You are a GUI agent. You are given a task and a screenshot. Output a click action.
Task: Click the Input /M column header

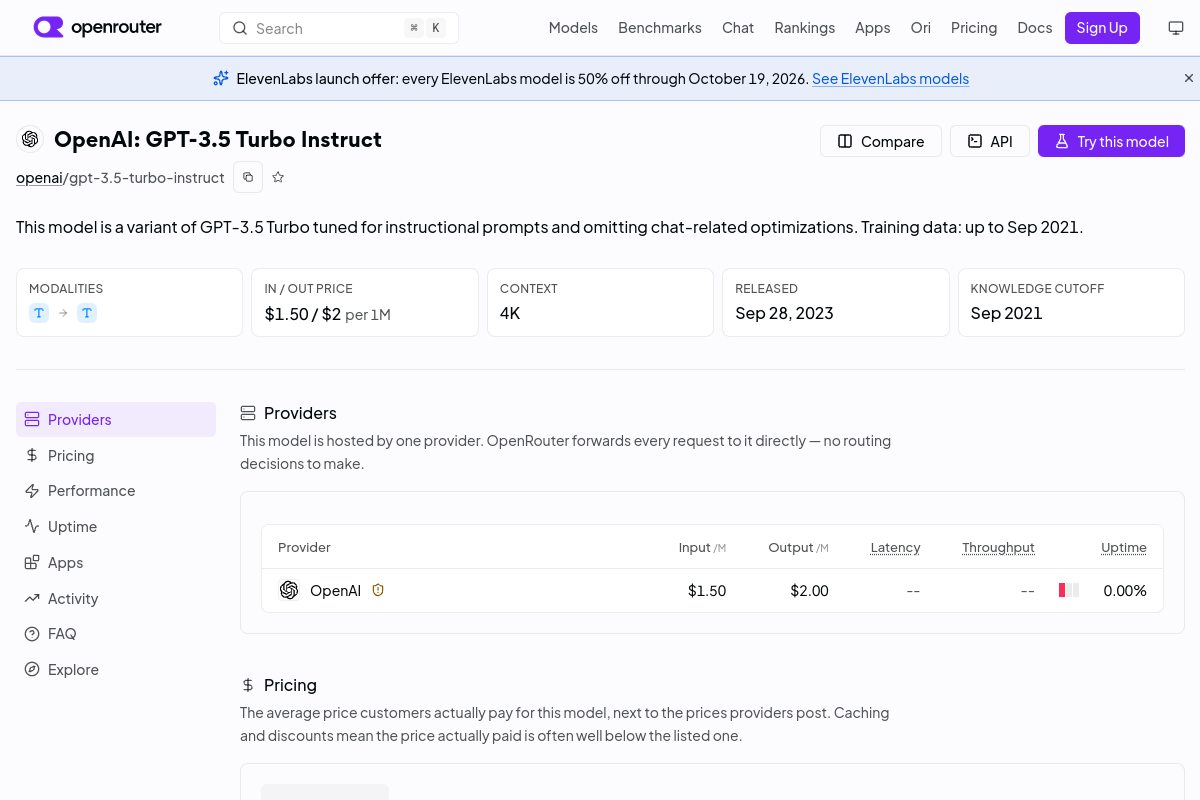[702, 547]
